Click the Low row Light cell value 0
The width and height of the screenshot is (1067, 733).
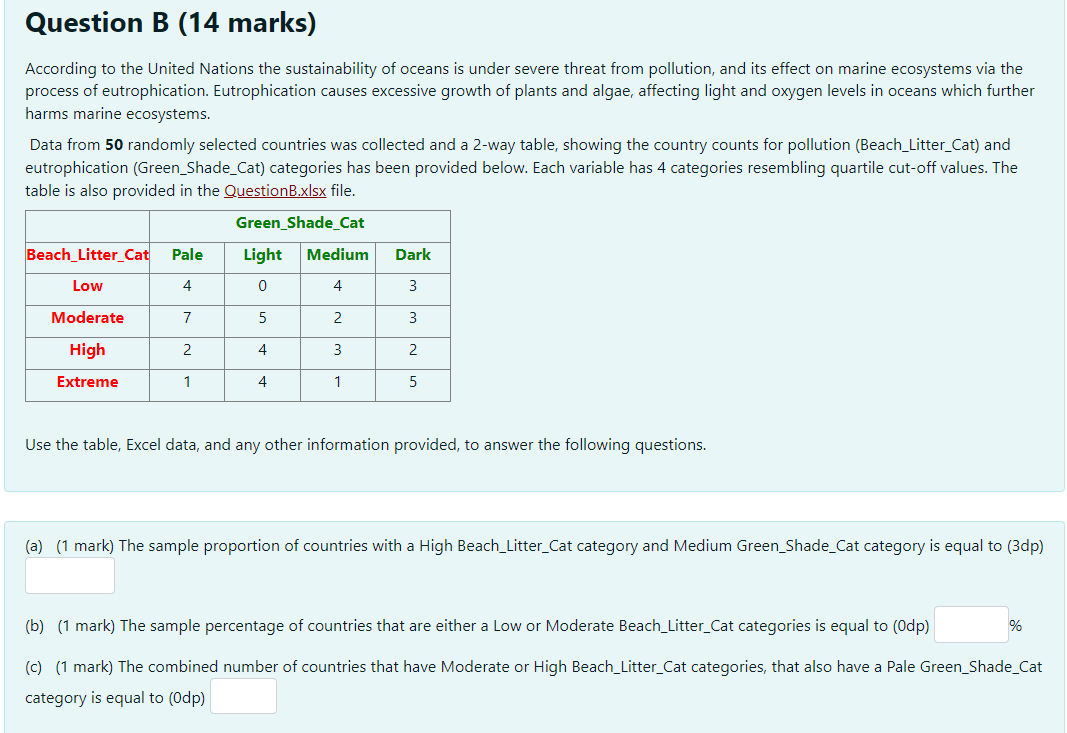tap(263, 287)
